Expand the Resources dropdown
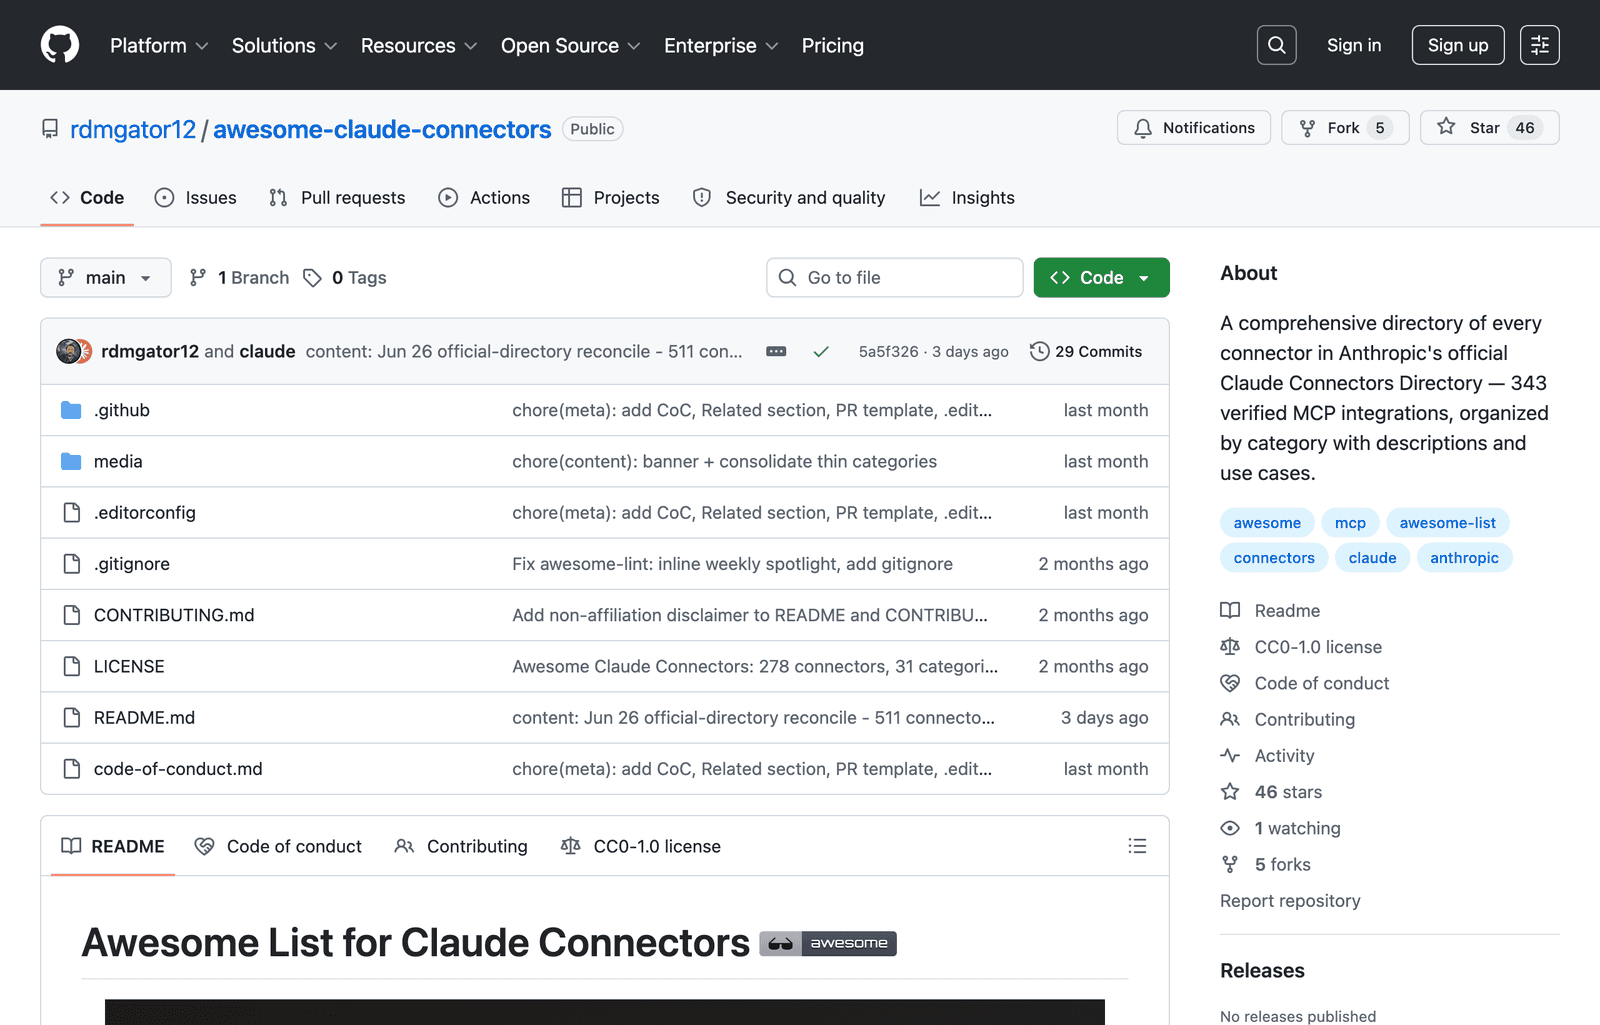The width and height of the screenshot is (1600, 1025). (419, 46)
